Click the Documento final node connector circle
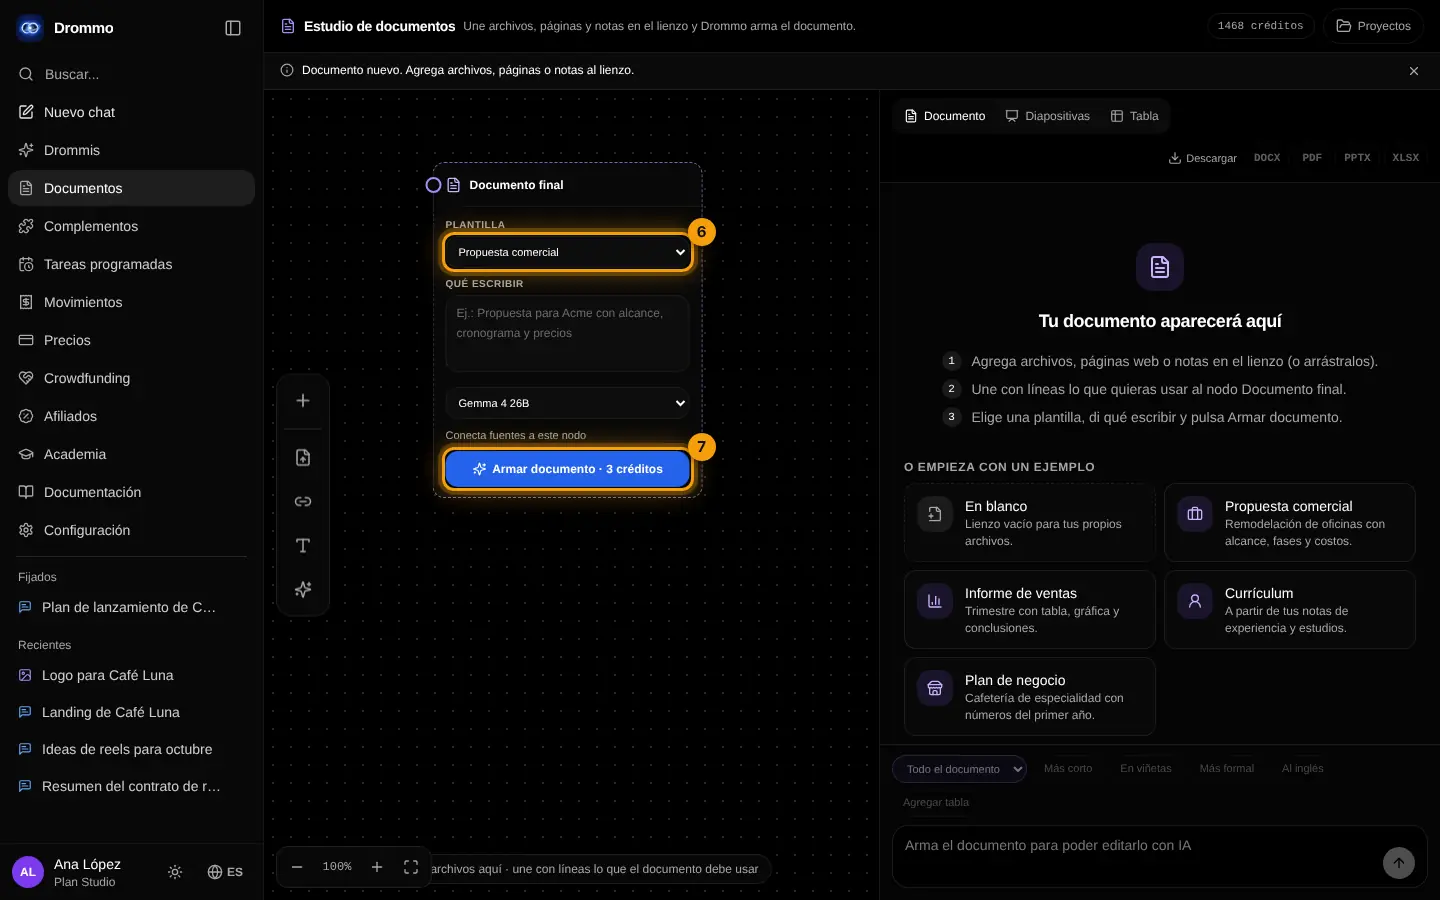 433,185
